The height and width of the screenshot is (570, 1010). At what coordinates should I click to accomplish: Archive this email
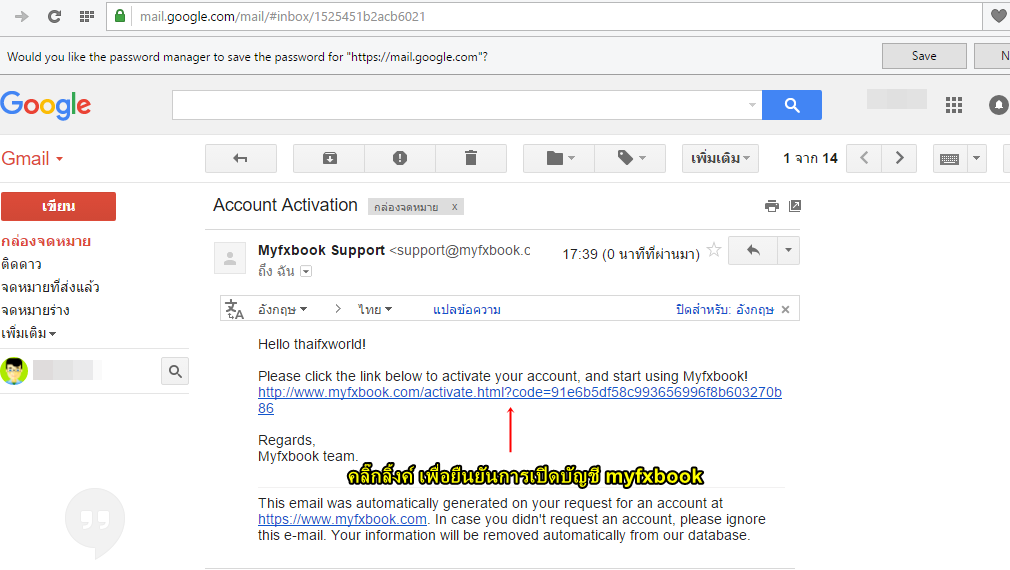(329, 158)
